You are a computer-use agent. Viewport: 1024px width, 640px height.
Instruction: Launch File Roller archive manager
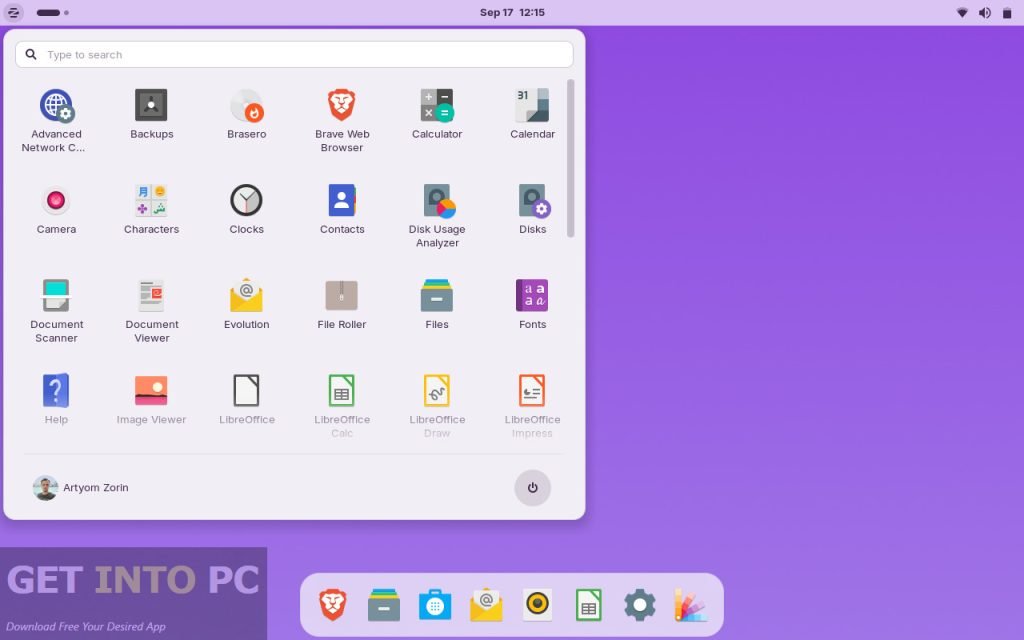(342, 294)
